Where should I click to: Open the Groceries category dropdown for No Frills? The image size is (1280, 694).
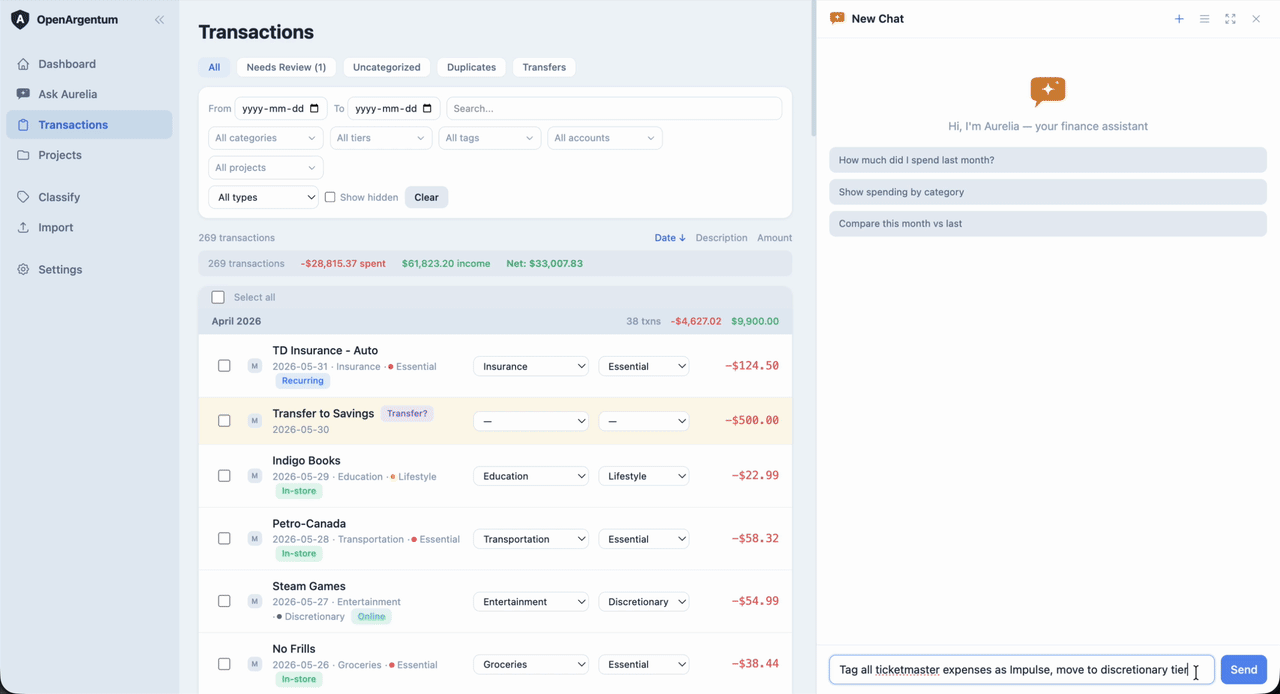[531, 664]
